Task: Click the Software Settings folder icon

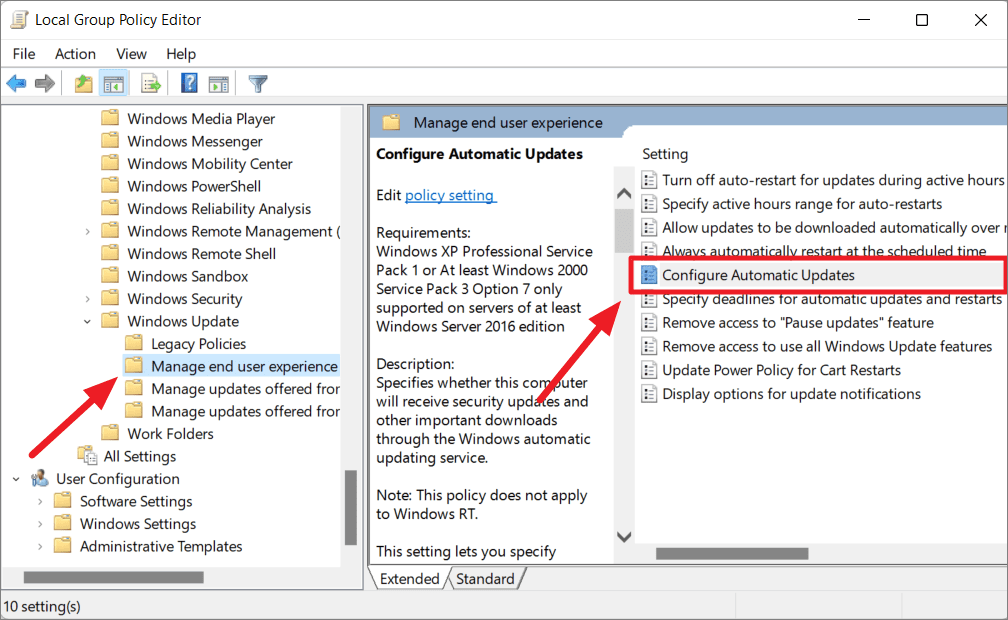Action: [x=63, y=500]
